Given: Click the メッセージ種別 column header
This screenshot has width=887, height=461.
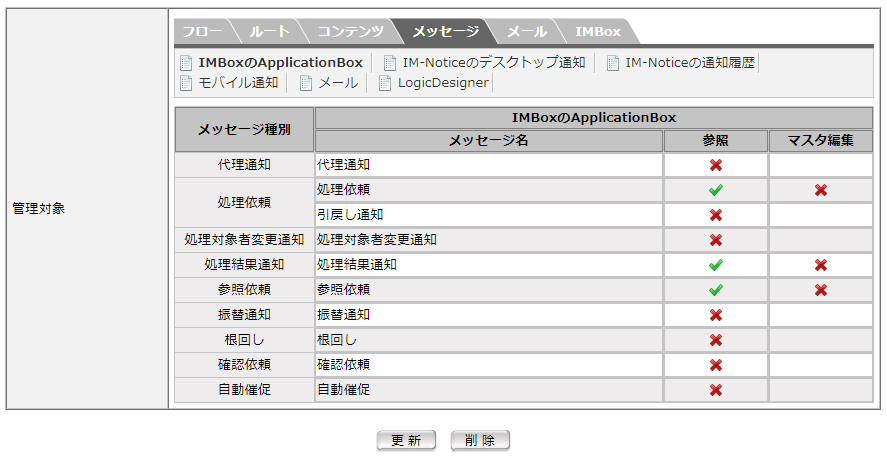Looking at the screenshot, I should tap(244, 130).
